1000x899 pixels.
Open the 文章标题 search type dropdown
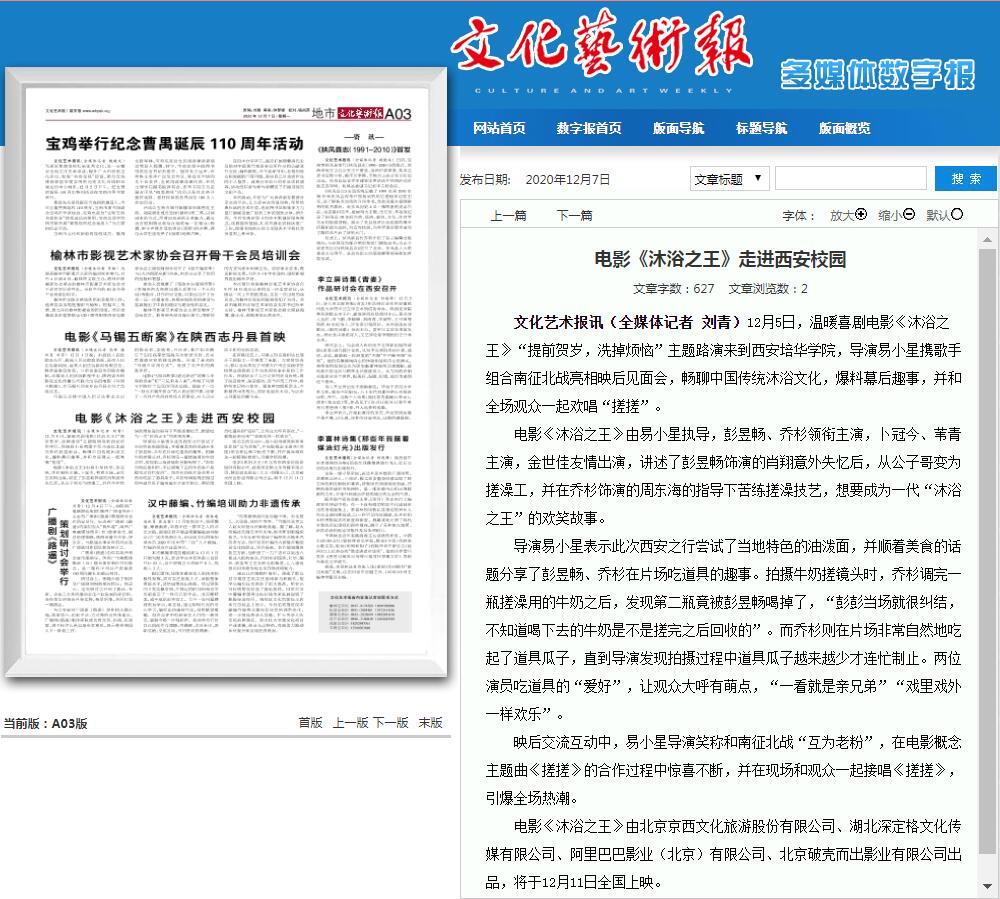729,179
